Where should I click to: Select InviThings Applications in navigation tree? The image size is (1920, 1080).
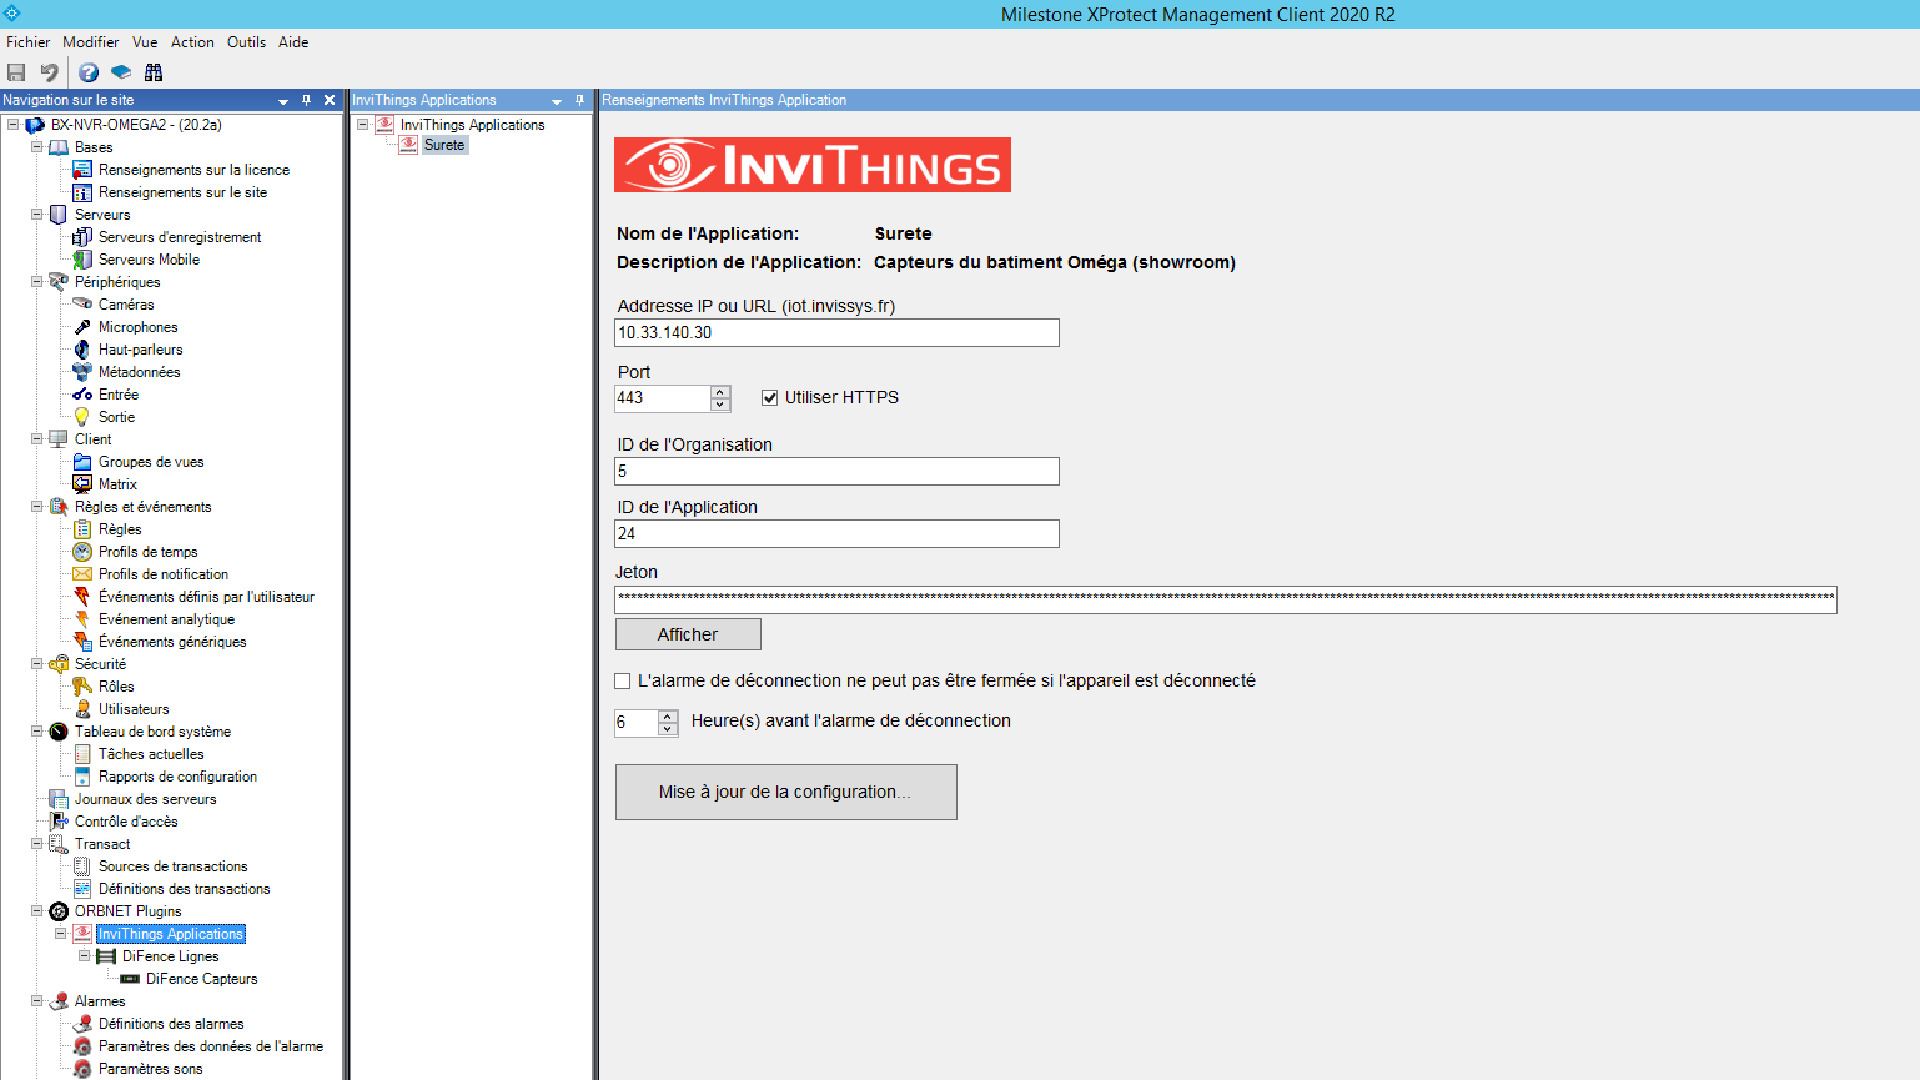click(171, 934)
